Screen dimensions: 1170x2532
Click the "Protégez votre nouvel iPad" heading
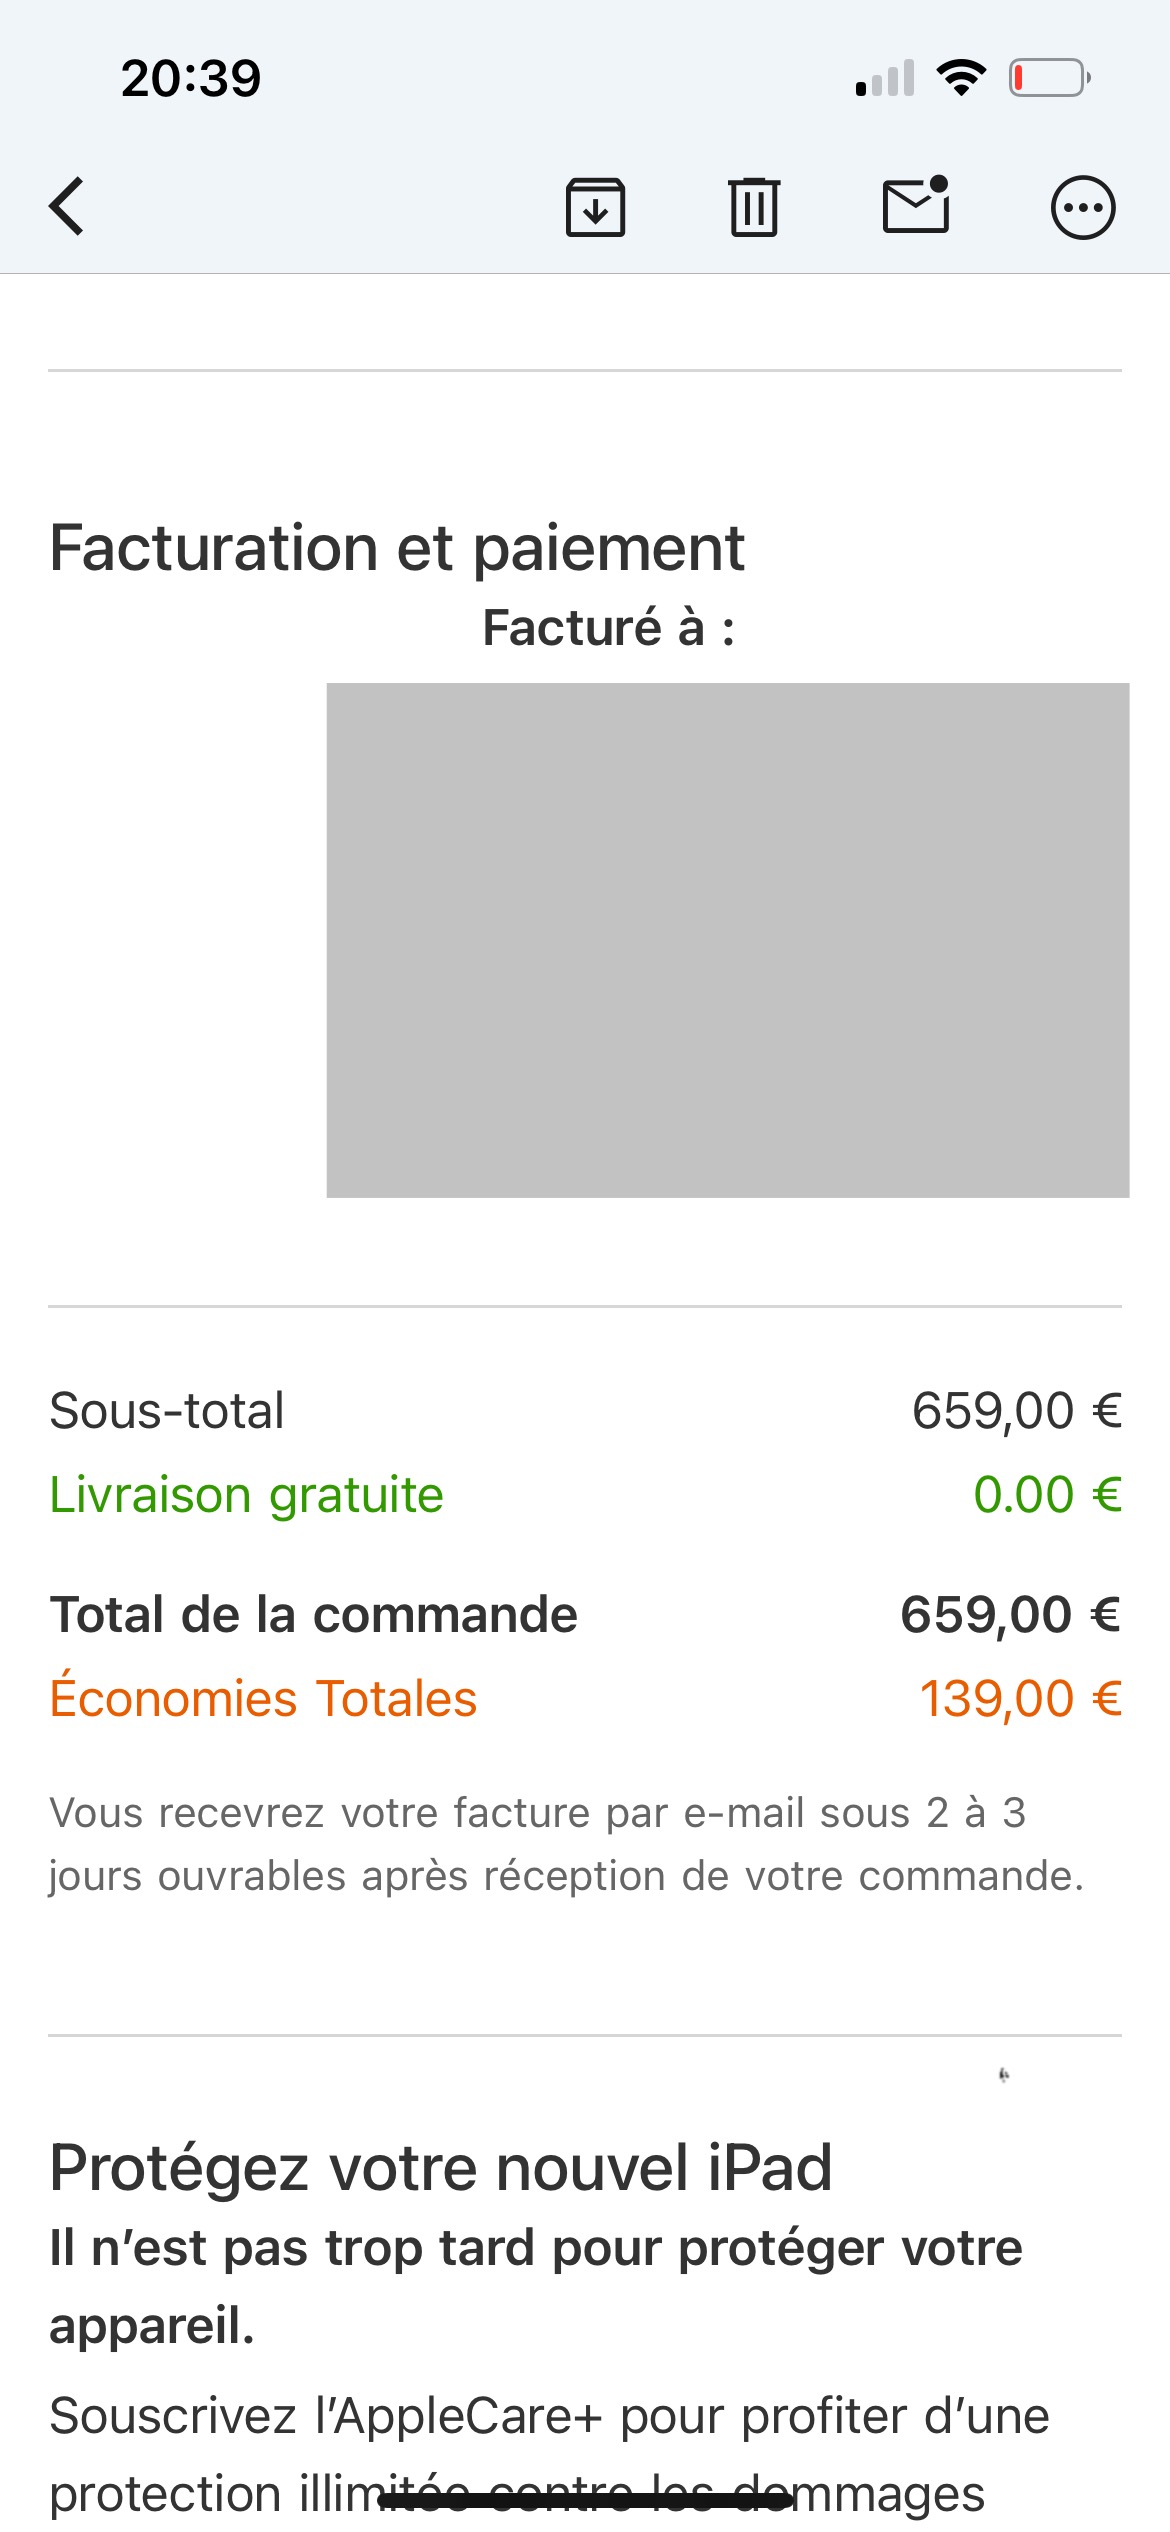pos(441,2168)
